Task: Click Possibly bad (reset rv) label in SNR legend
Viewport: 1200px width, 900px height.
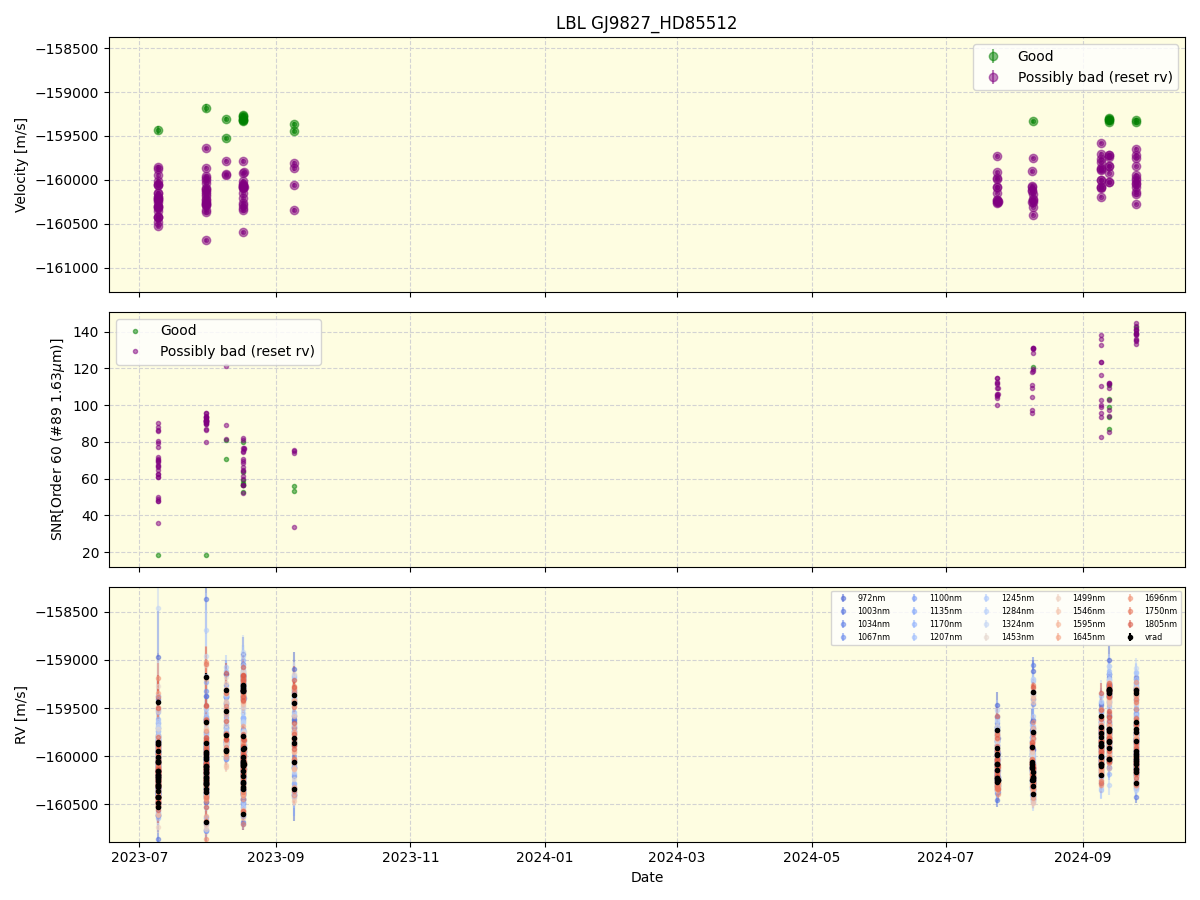Action: 237,351
